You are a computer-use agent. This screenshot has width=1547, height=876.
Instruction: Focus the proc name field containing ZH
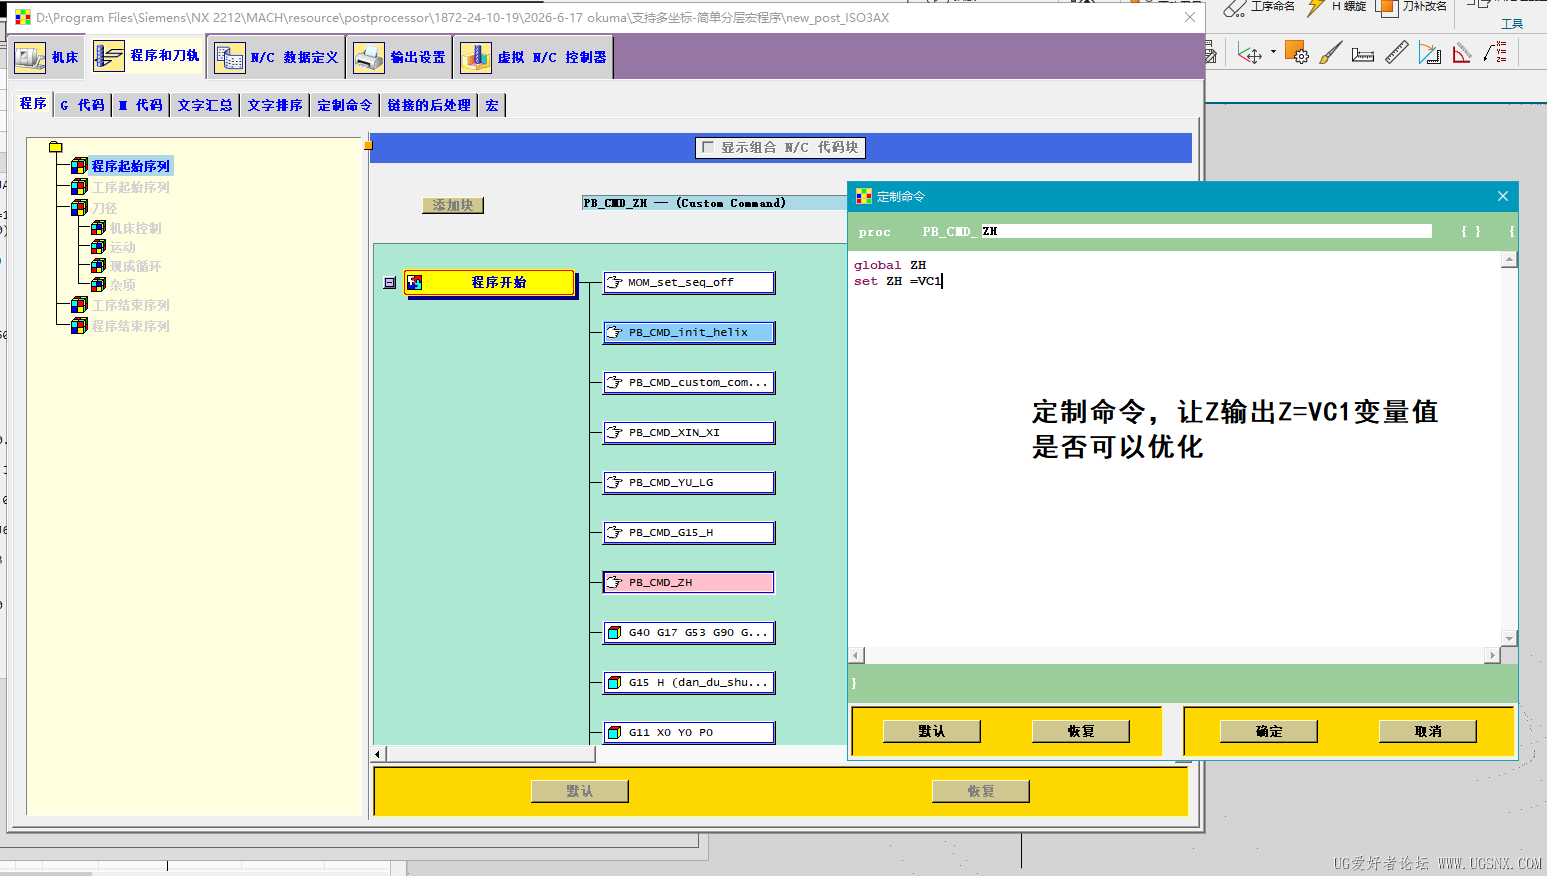point(1206,231)
